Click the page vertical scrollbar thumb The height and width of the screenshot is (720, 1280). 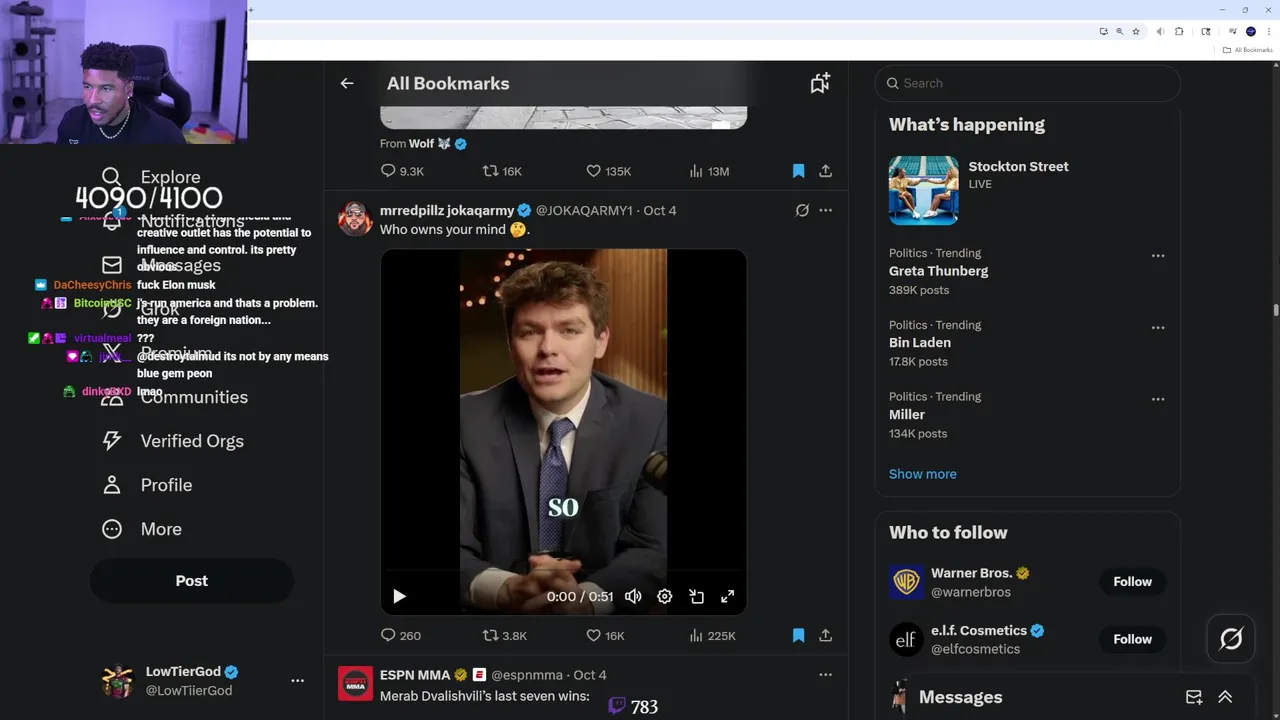click(1276, 310)
